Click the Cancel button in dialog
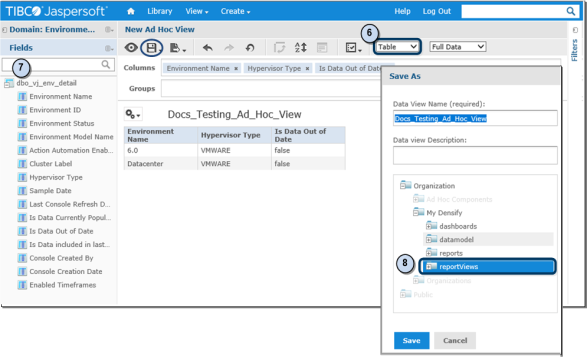 pos(455,340)
